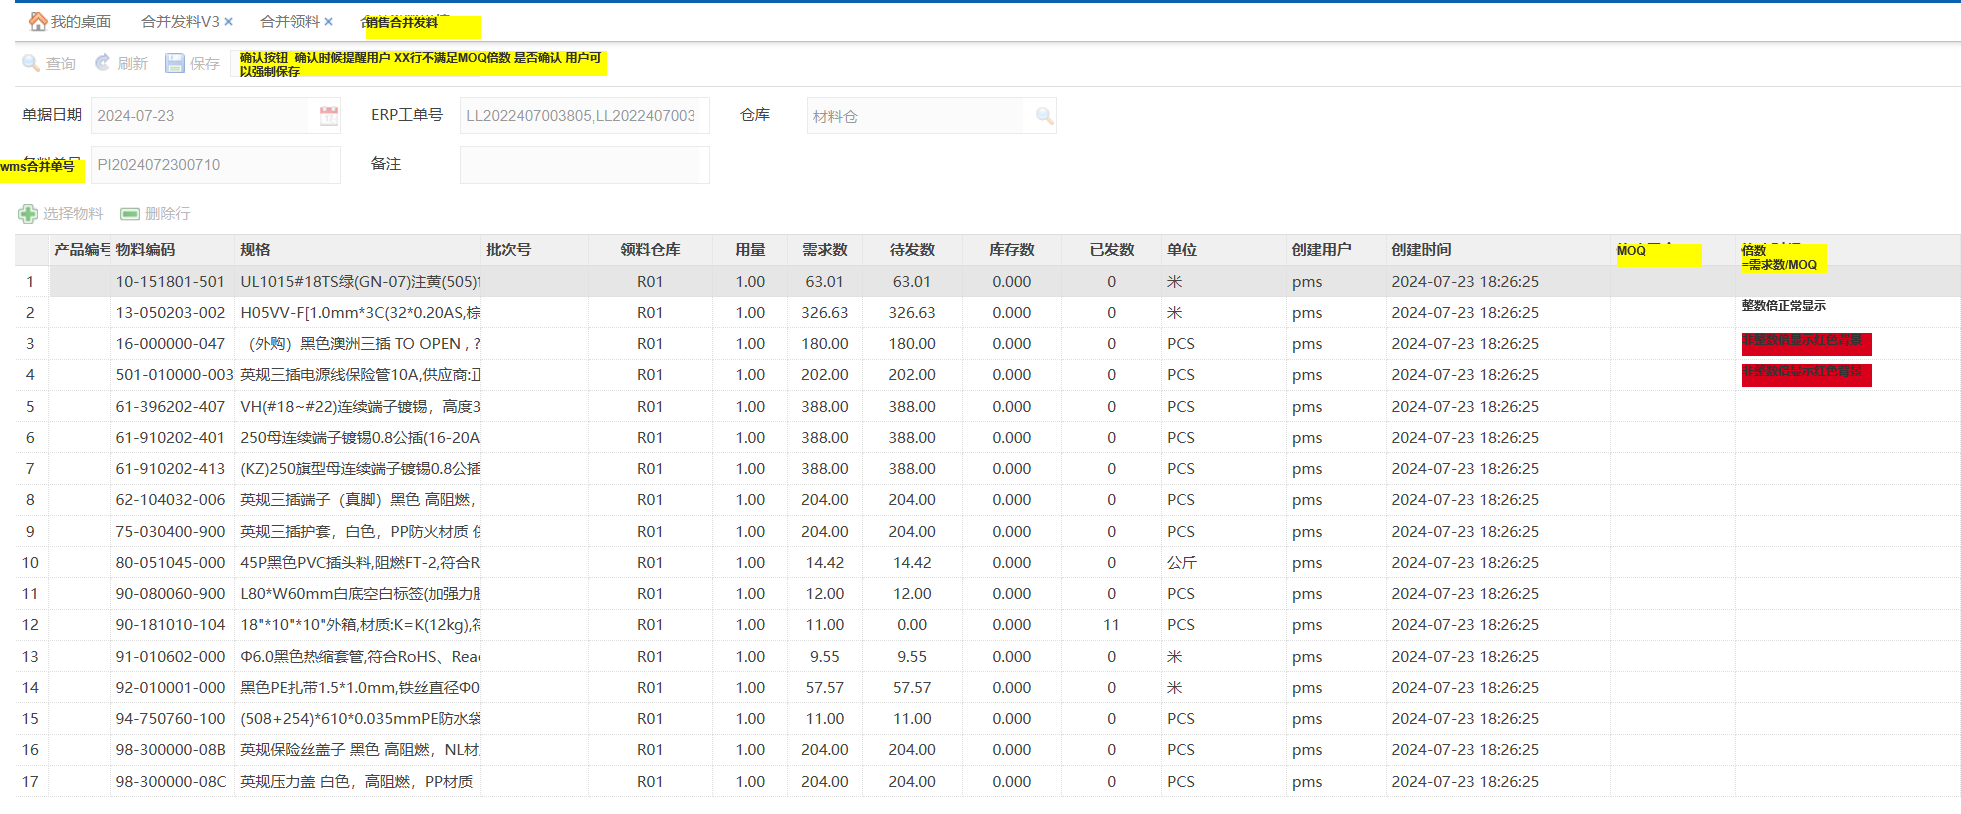Sort by the 库存数 column header
Viewport: 1961px width, 814px height.
click(1012, 250)
